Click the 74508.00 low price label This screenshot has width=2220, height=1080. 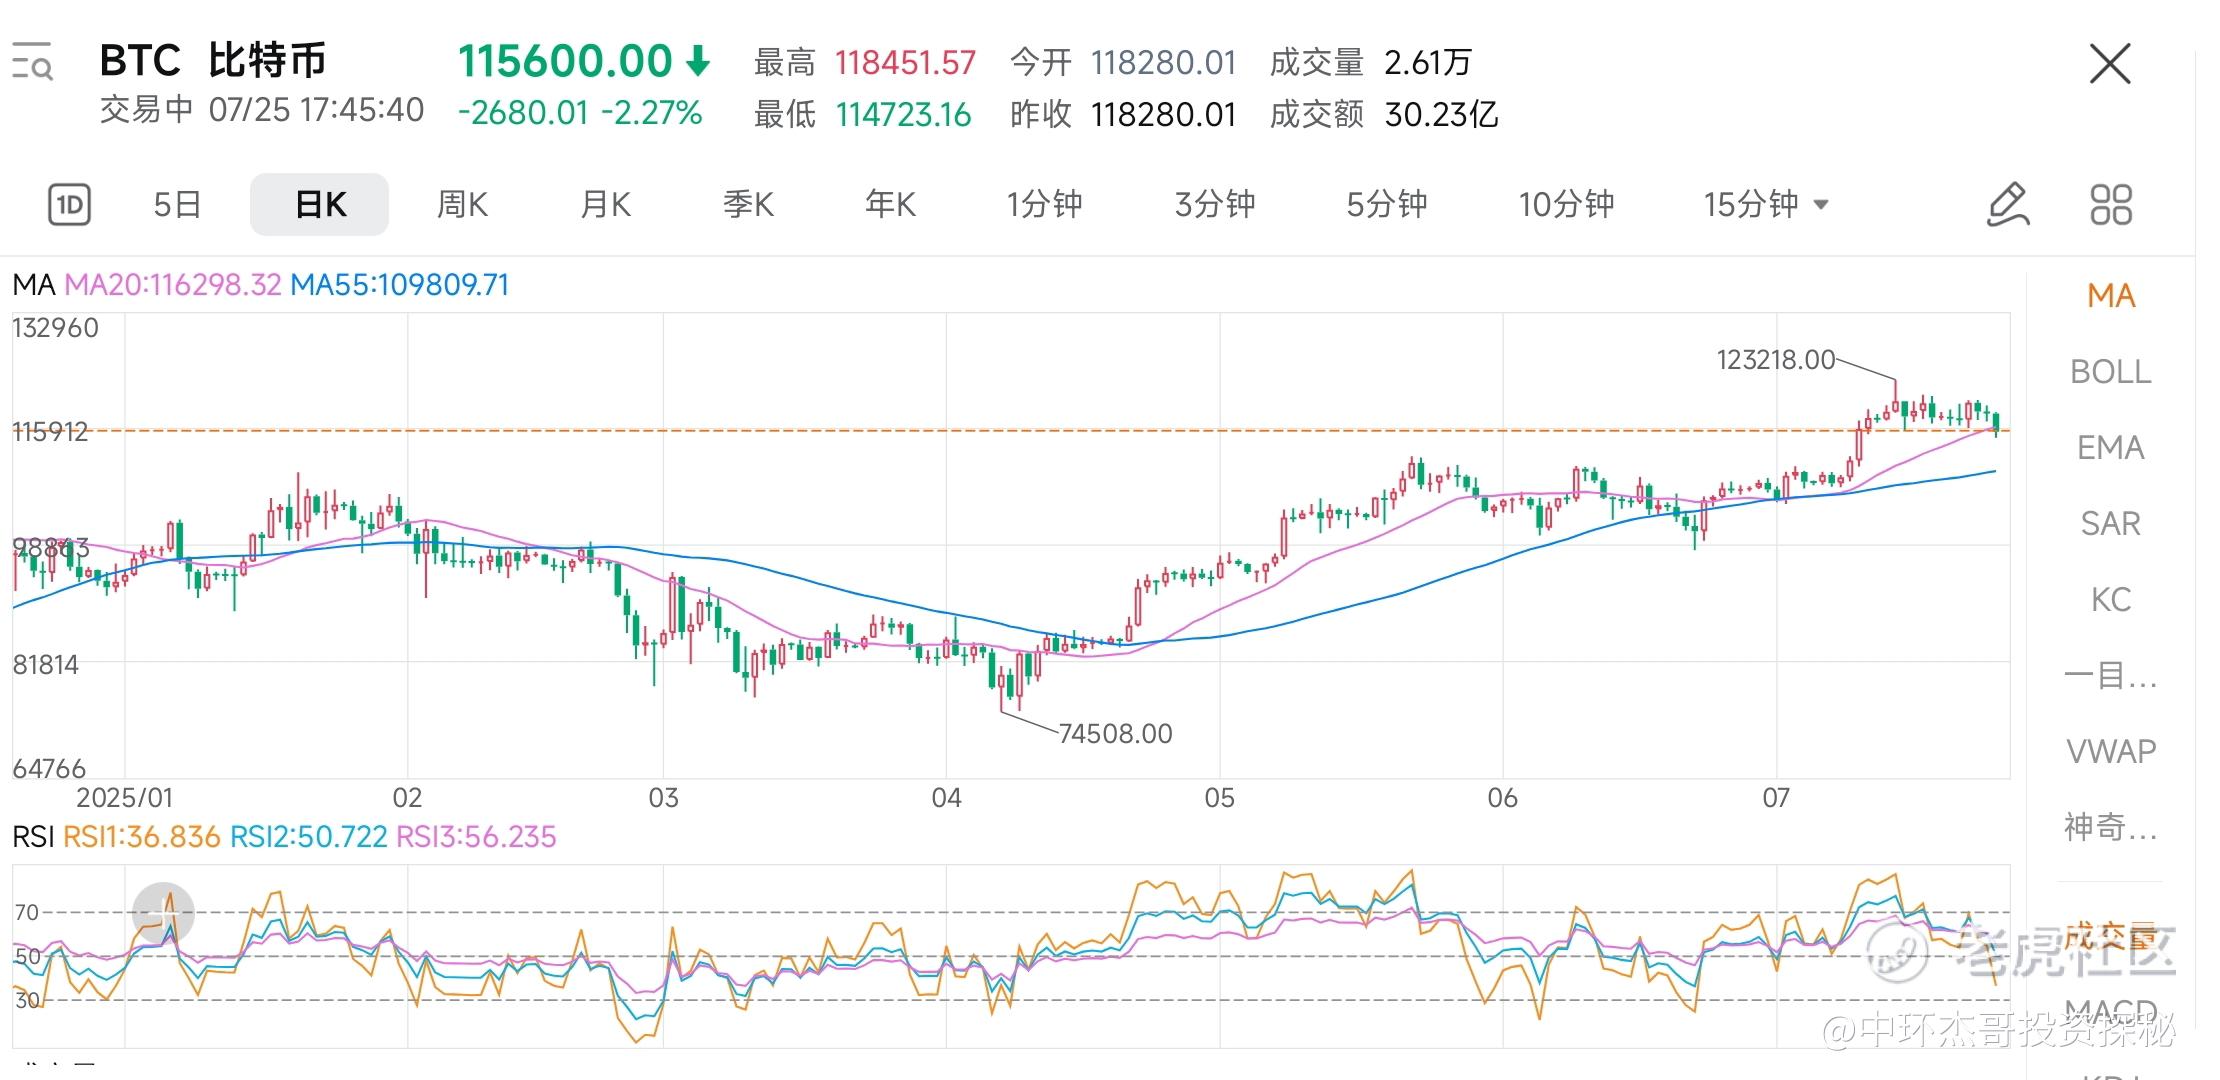tap(1115, 734)
